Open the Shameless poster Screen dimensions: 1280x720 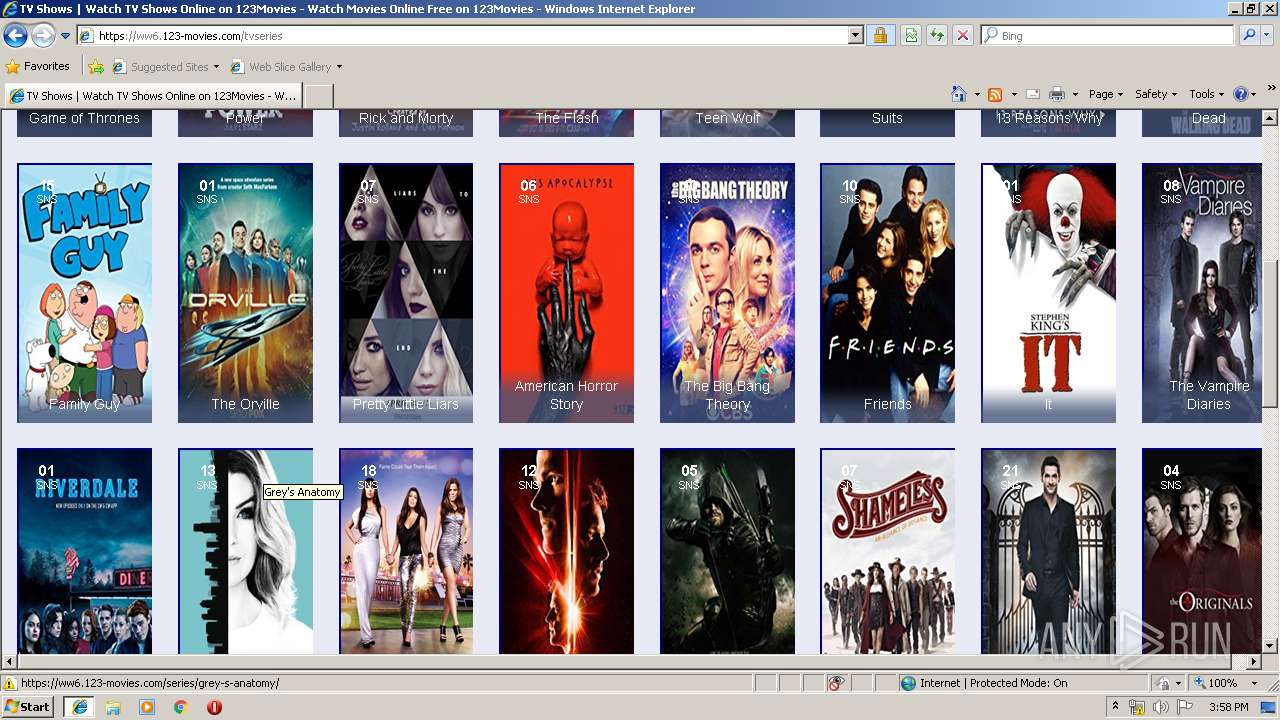pyautogui.click(x=887, y=551)
